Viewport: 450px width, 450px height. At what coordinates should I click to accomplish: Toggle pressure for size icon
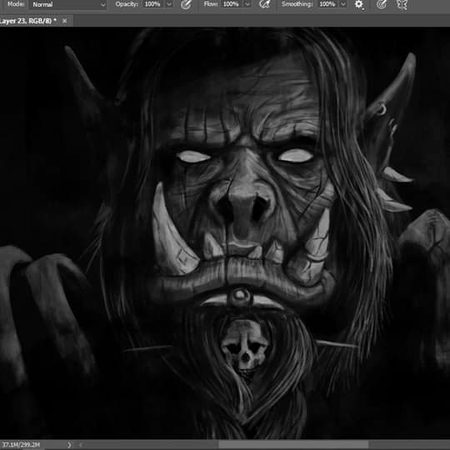pyautogui.click(x=382, y=5)
